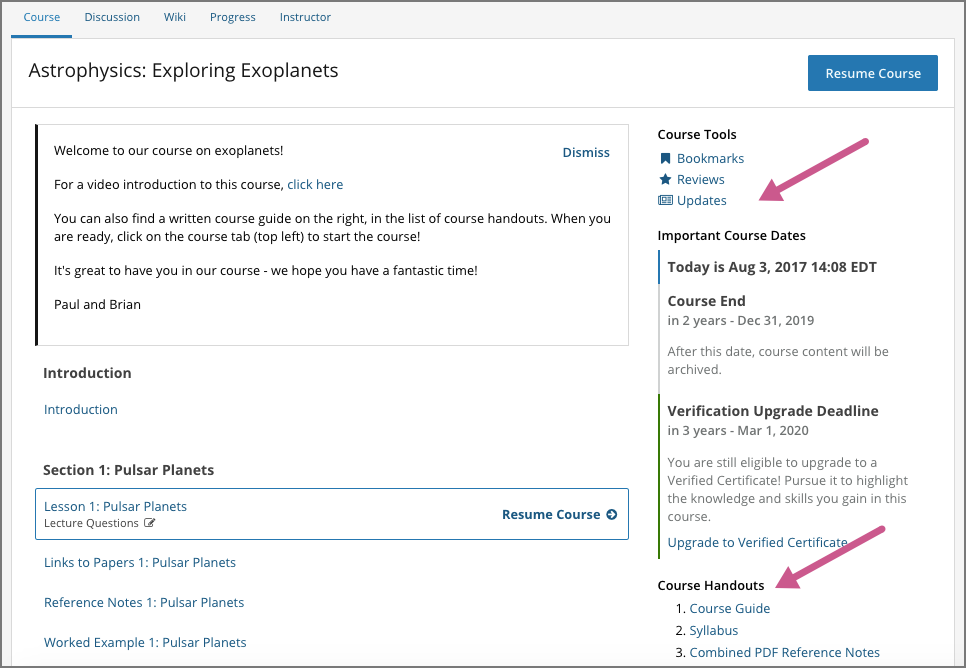This screenshot has width=966, height=668.
Task: Select the Course tab
Action: pos(41,16)
